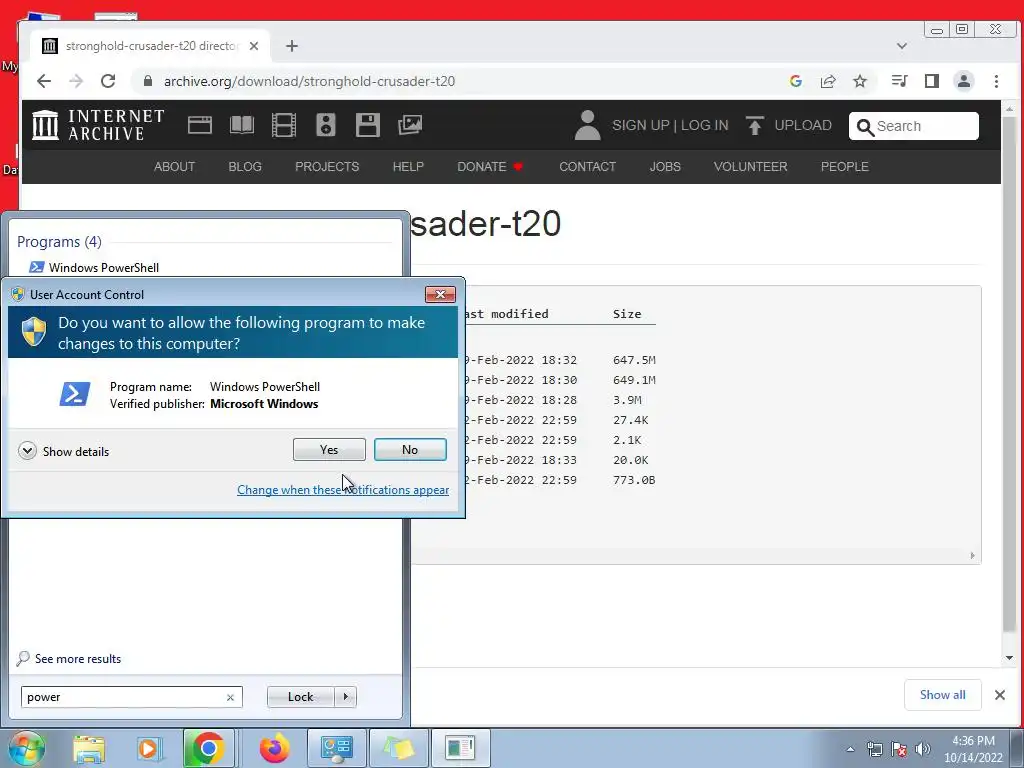Bookmark this page with the star icon
The height and width of the screenshot is (768, 1024).
[860, 81]
